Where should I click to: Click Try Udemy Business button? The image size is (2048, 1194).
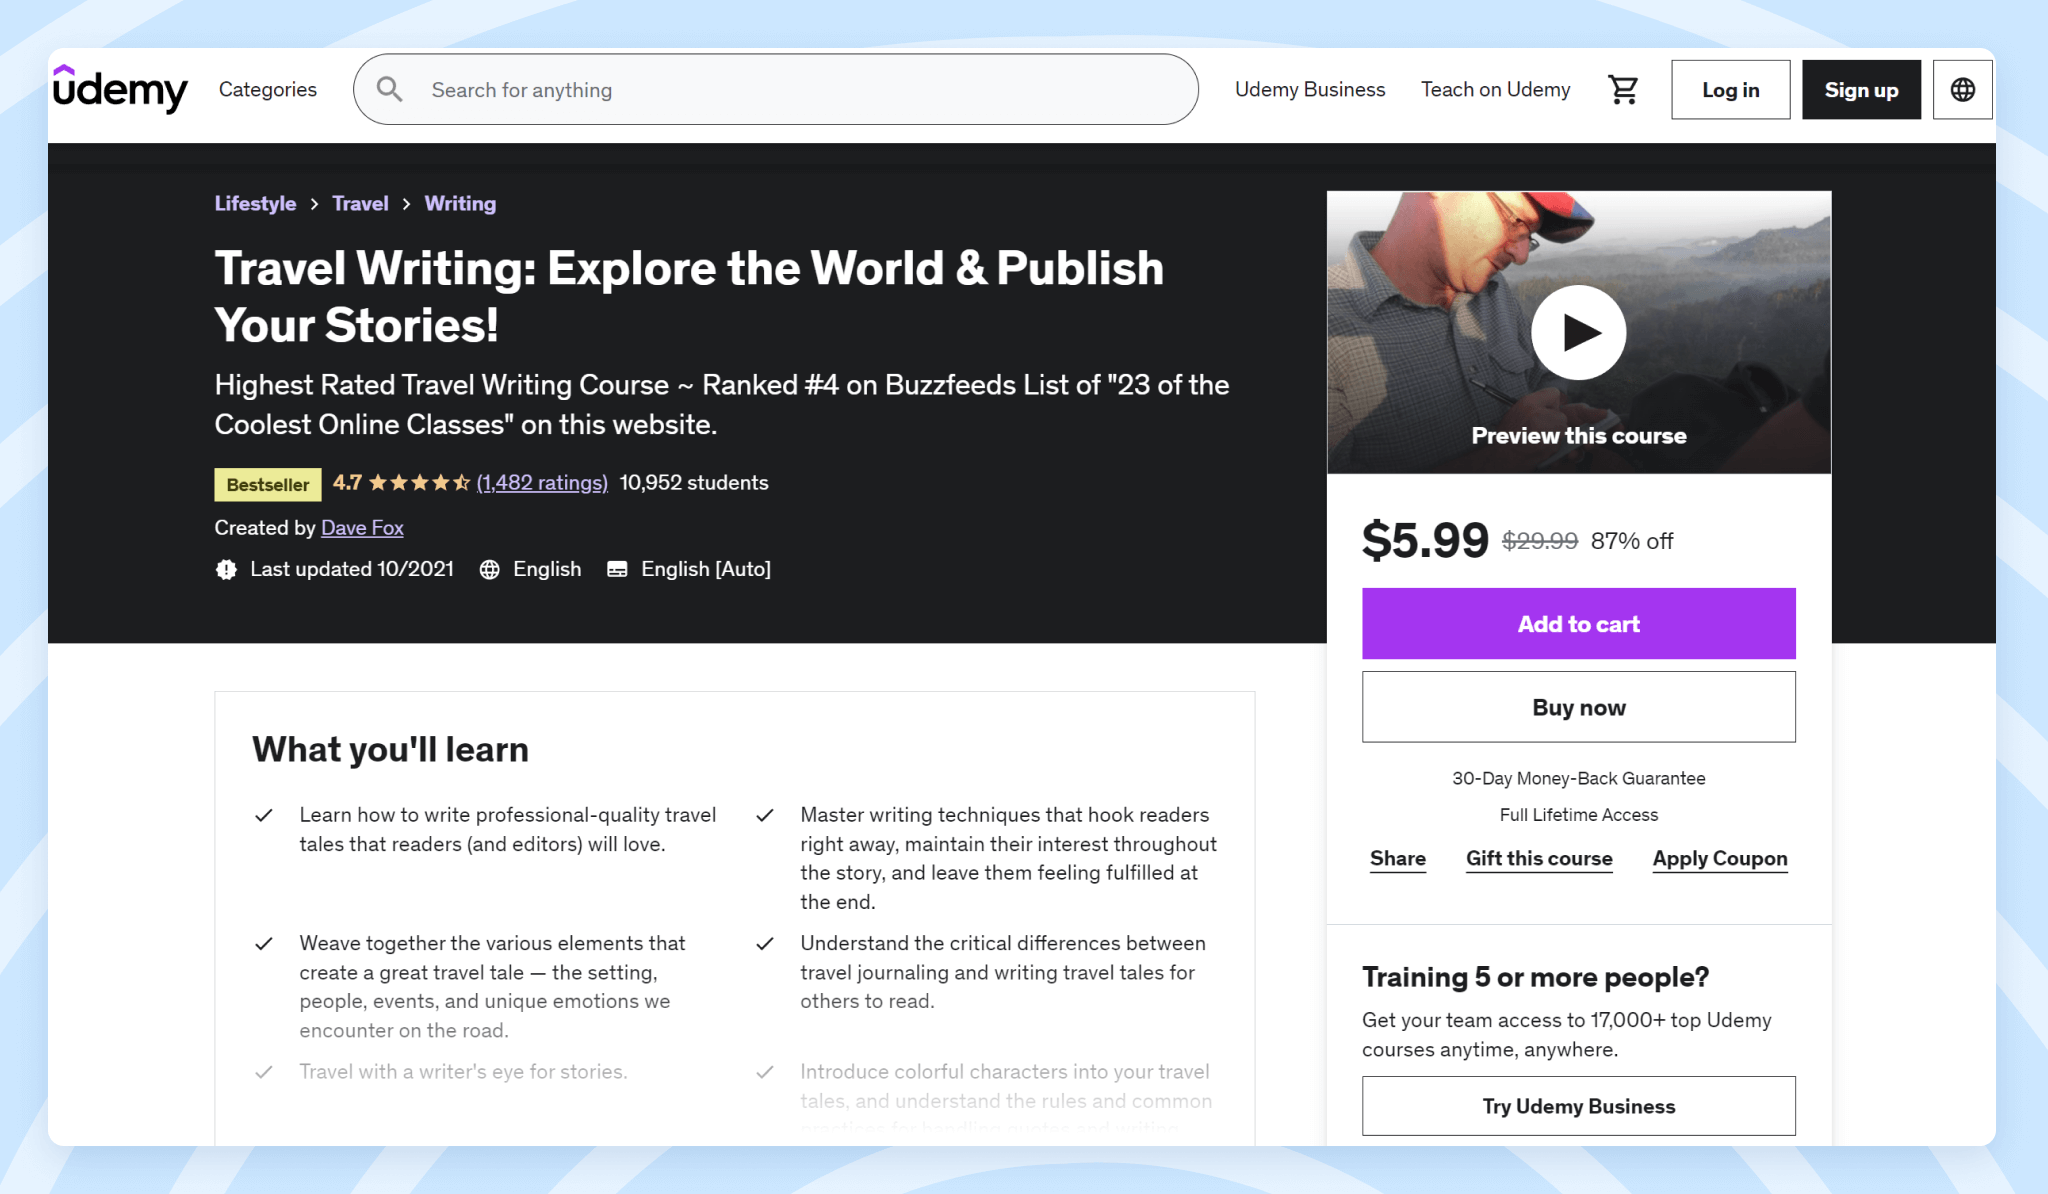pos(1579,1106)
